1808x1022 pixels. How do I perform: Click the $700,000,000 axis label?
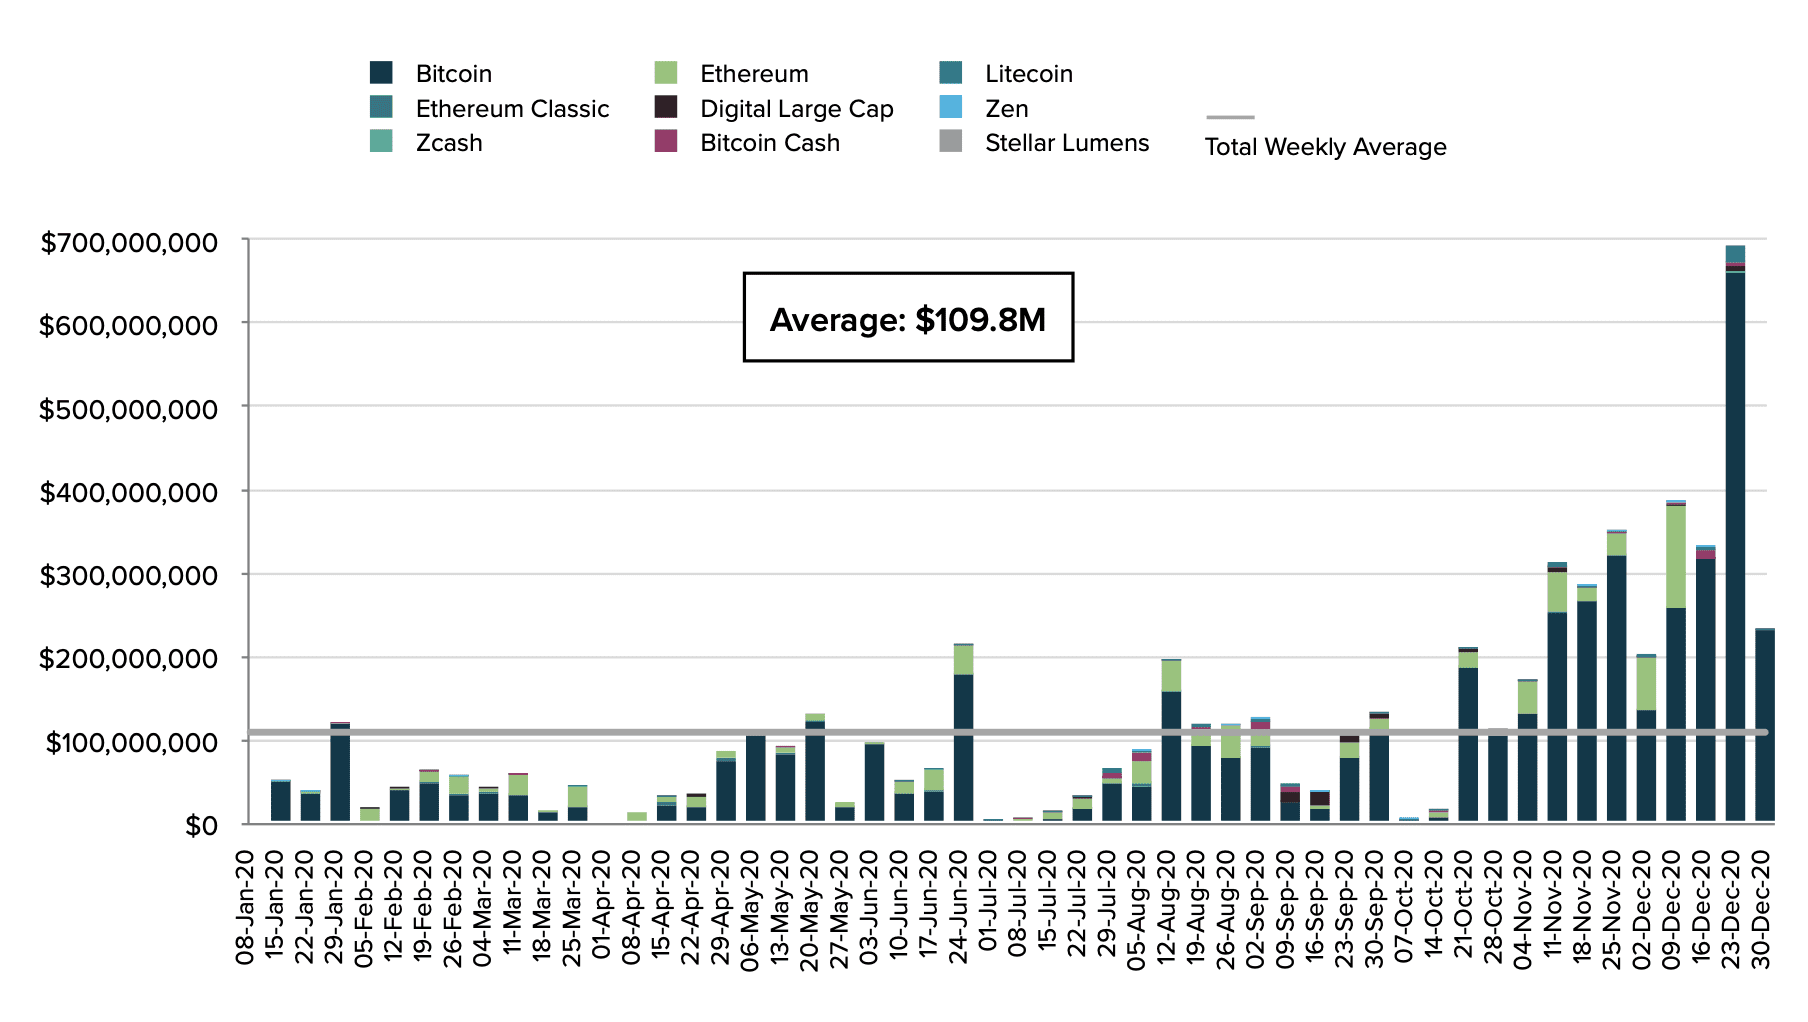click(x=128, y=242)
